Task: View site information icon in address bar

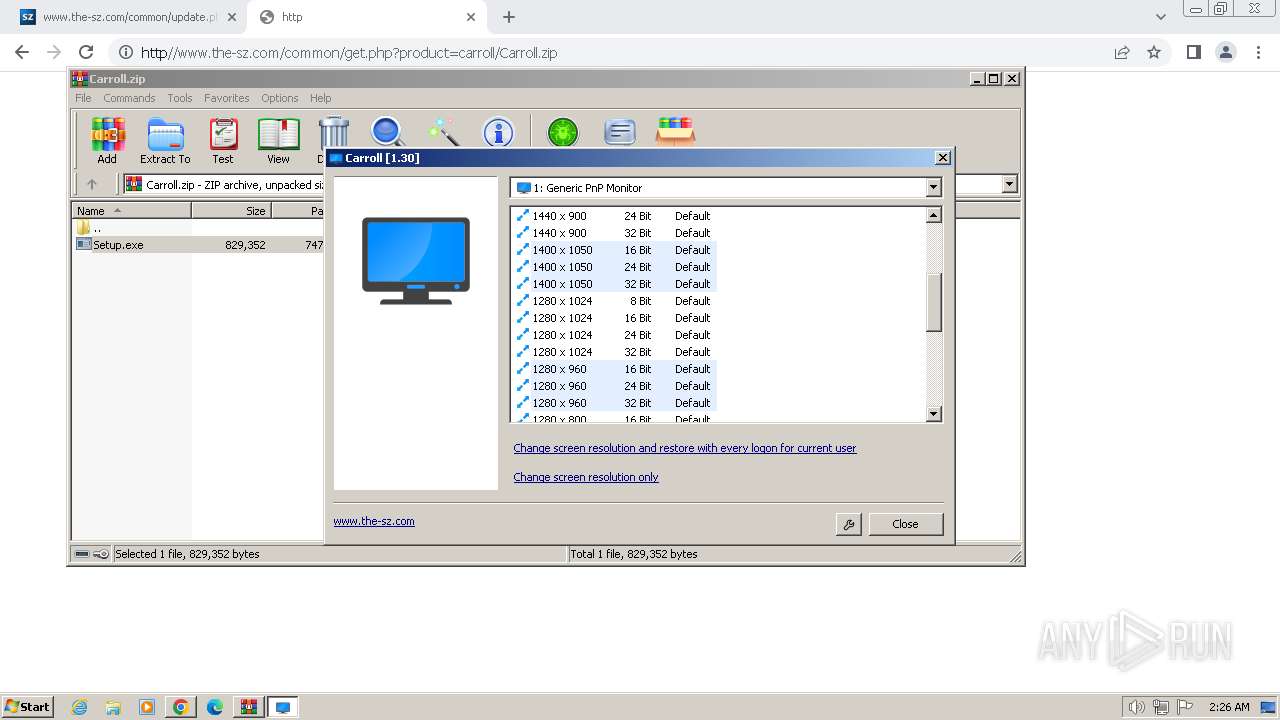Action: point(125,53)
